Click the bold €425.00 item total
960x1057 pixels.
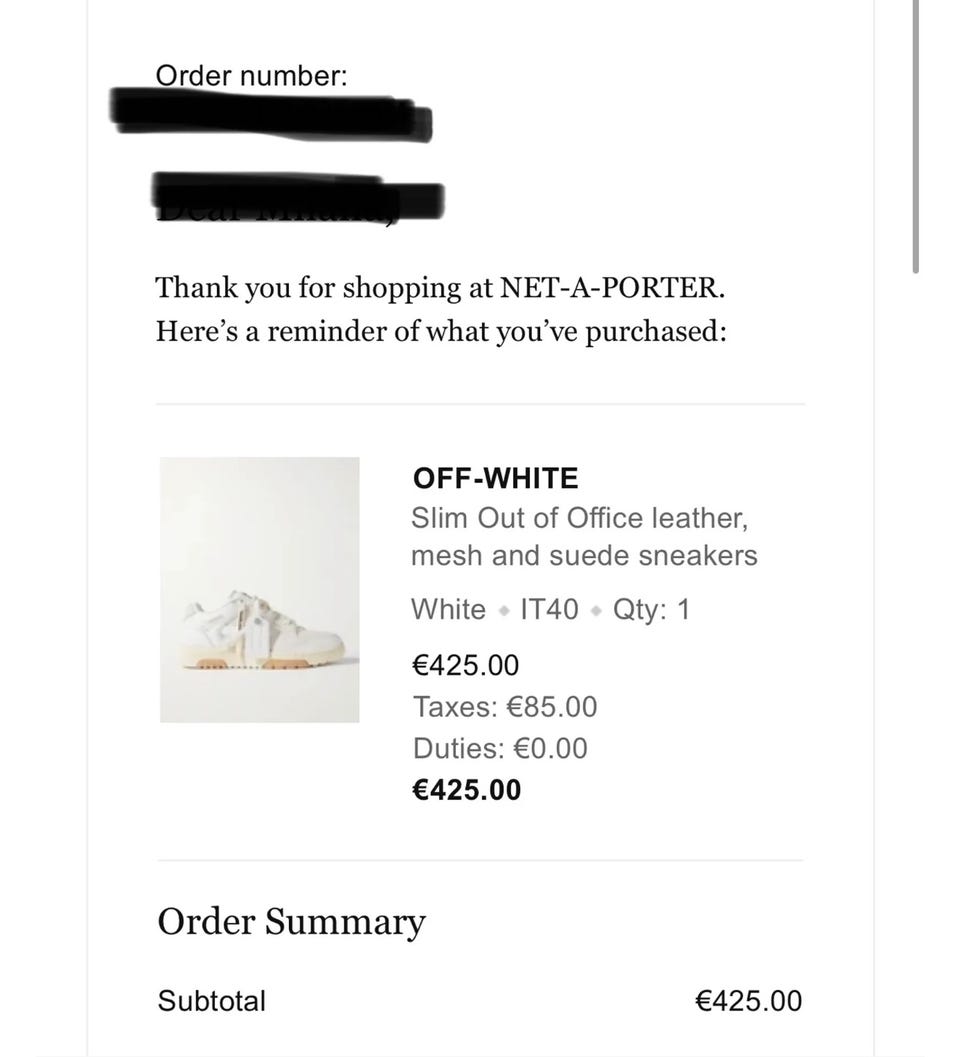pos(467,790)
